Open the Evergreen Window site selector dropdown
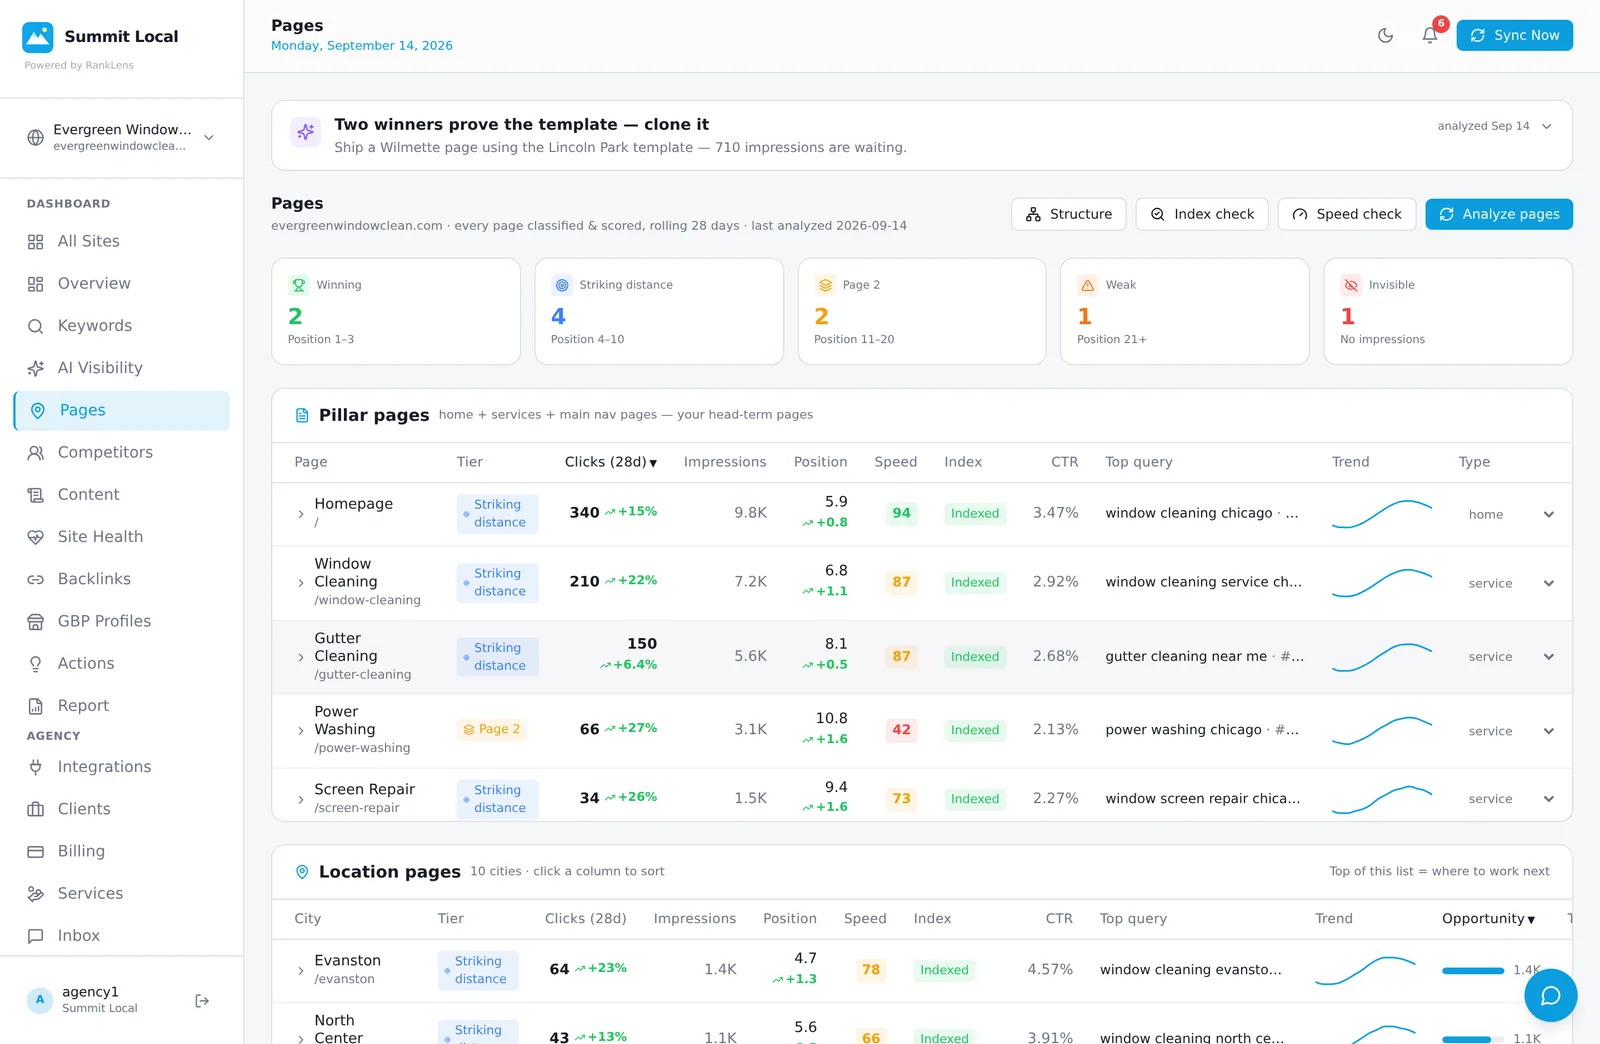Screen dimensions: 1600x1044 pos(121,137)
